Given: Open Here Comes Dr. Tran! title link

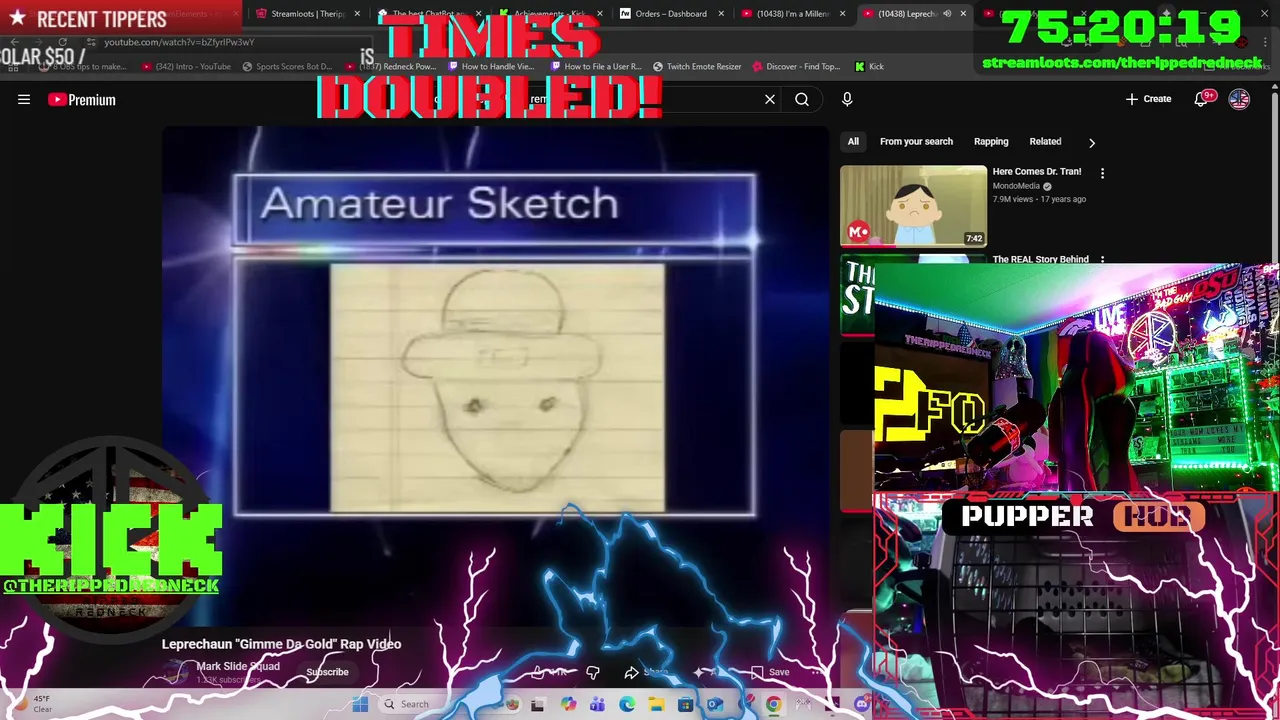Looking at the screenshot, I should pyautogui.click(x=1037, y=172).
